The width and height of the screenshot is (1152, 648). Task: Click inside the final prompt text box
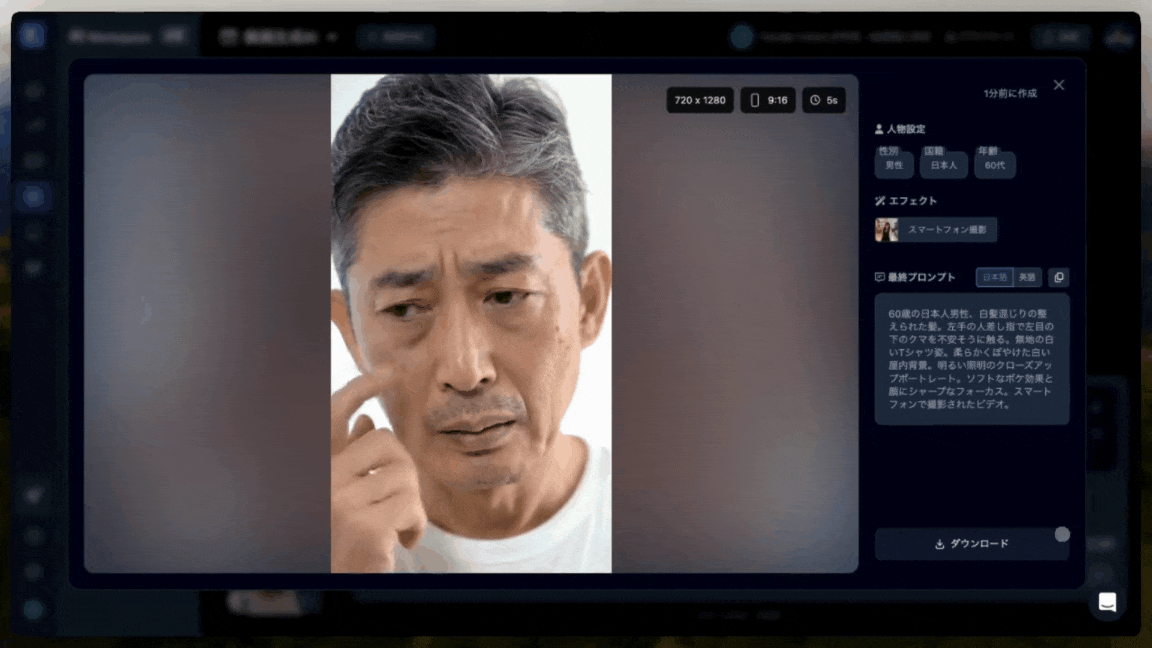(971, 358)
